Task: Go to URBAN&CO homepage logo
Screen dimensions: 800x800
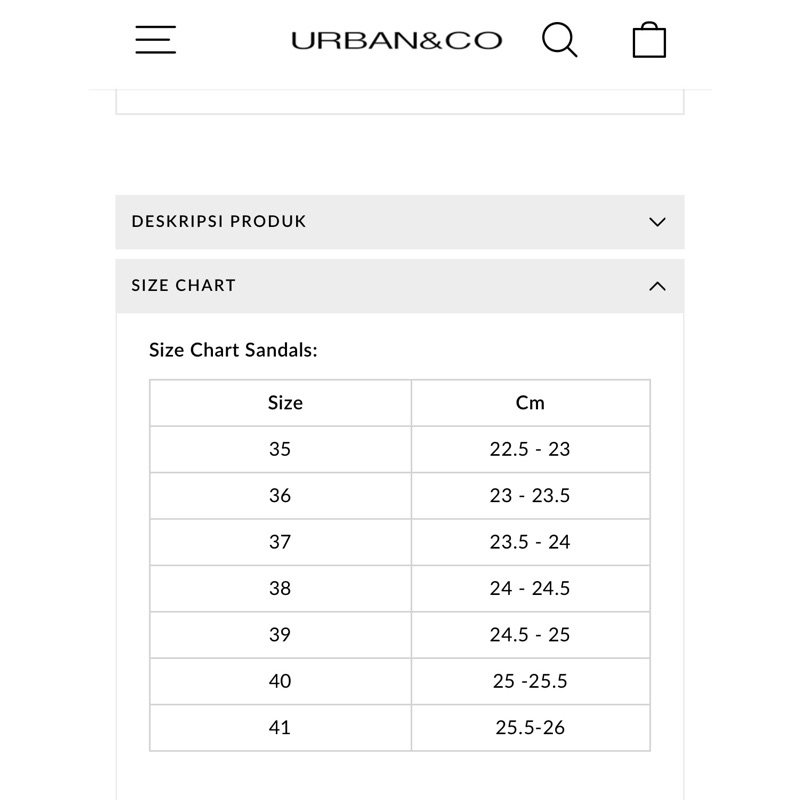Action: tap(397, 41)
